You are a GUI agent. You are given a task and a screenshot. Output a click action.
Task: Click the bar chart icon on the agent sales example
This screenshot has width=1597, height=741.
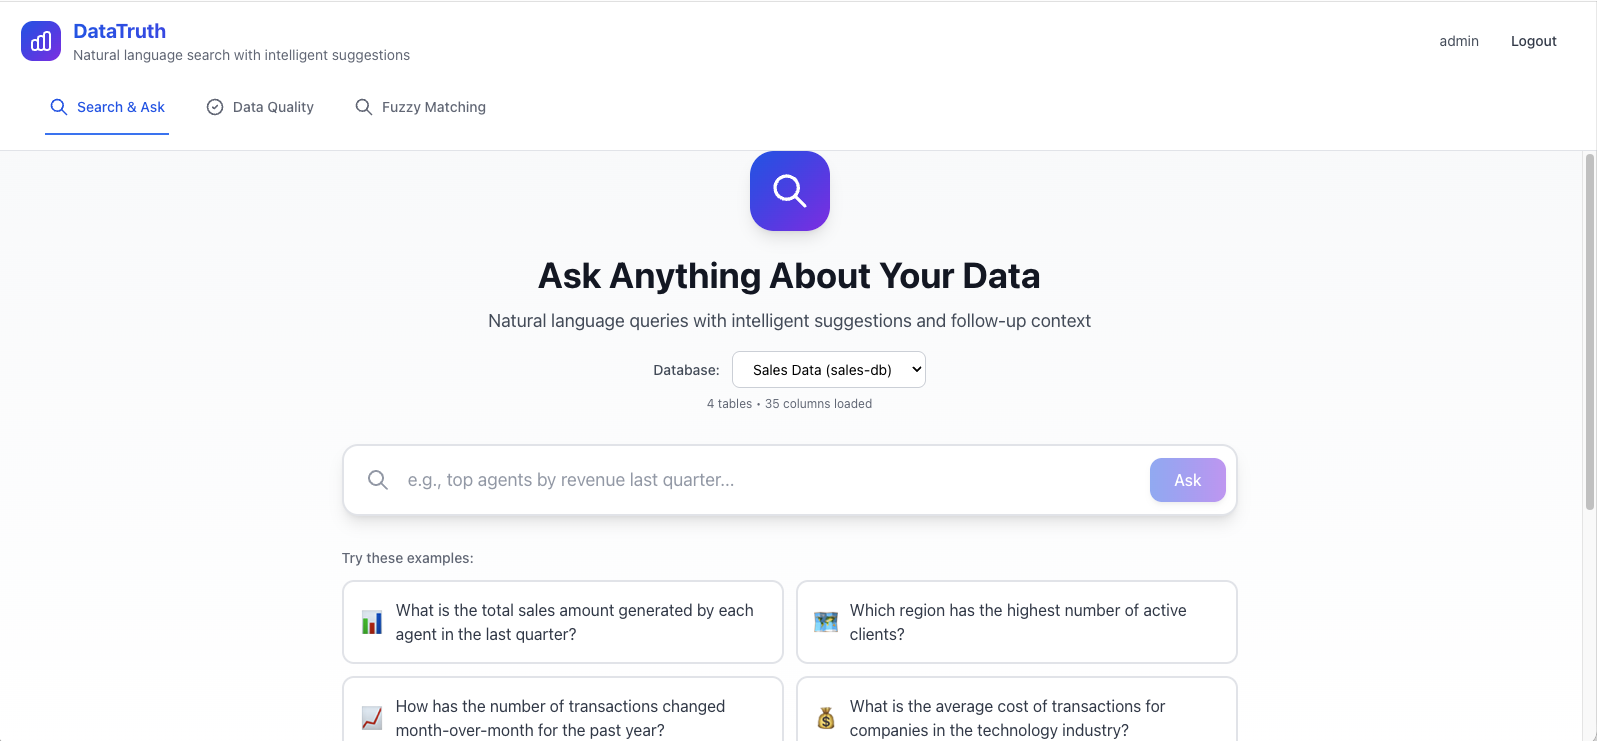click(x=371, y=621)
